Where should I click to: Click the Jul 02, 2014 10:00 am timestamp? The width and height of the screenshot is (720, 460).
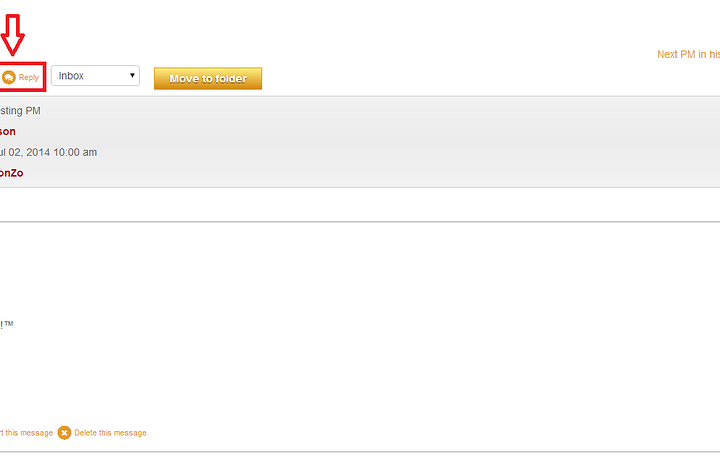click(48, 152)
